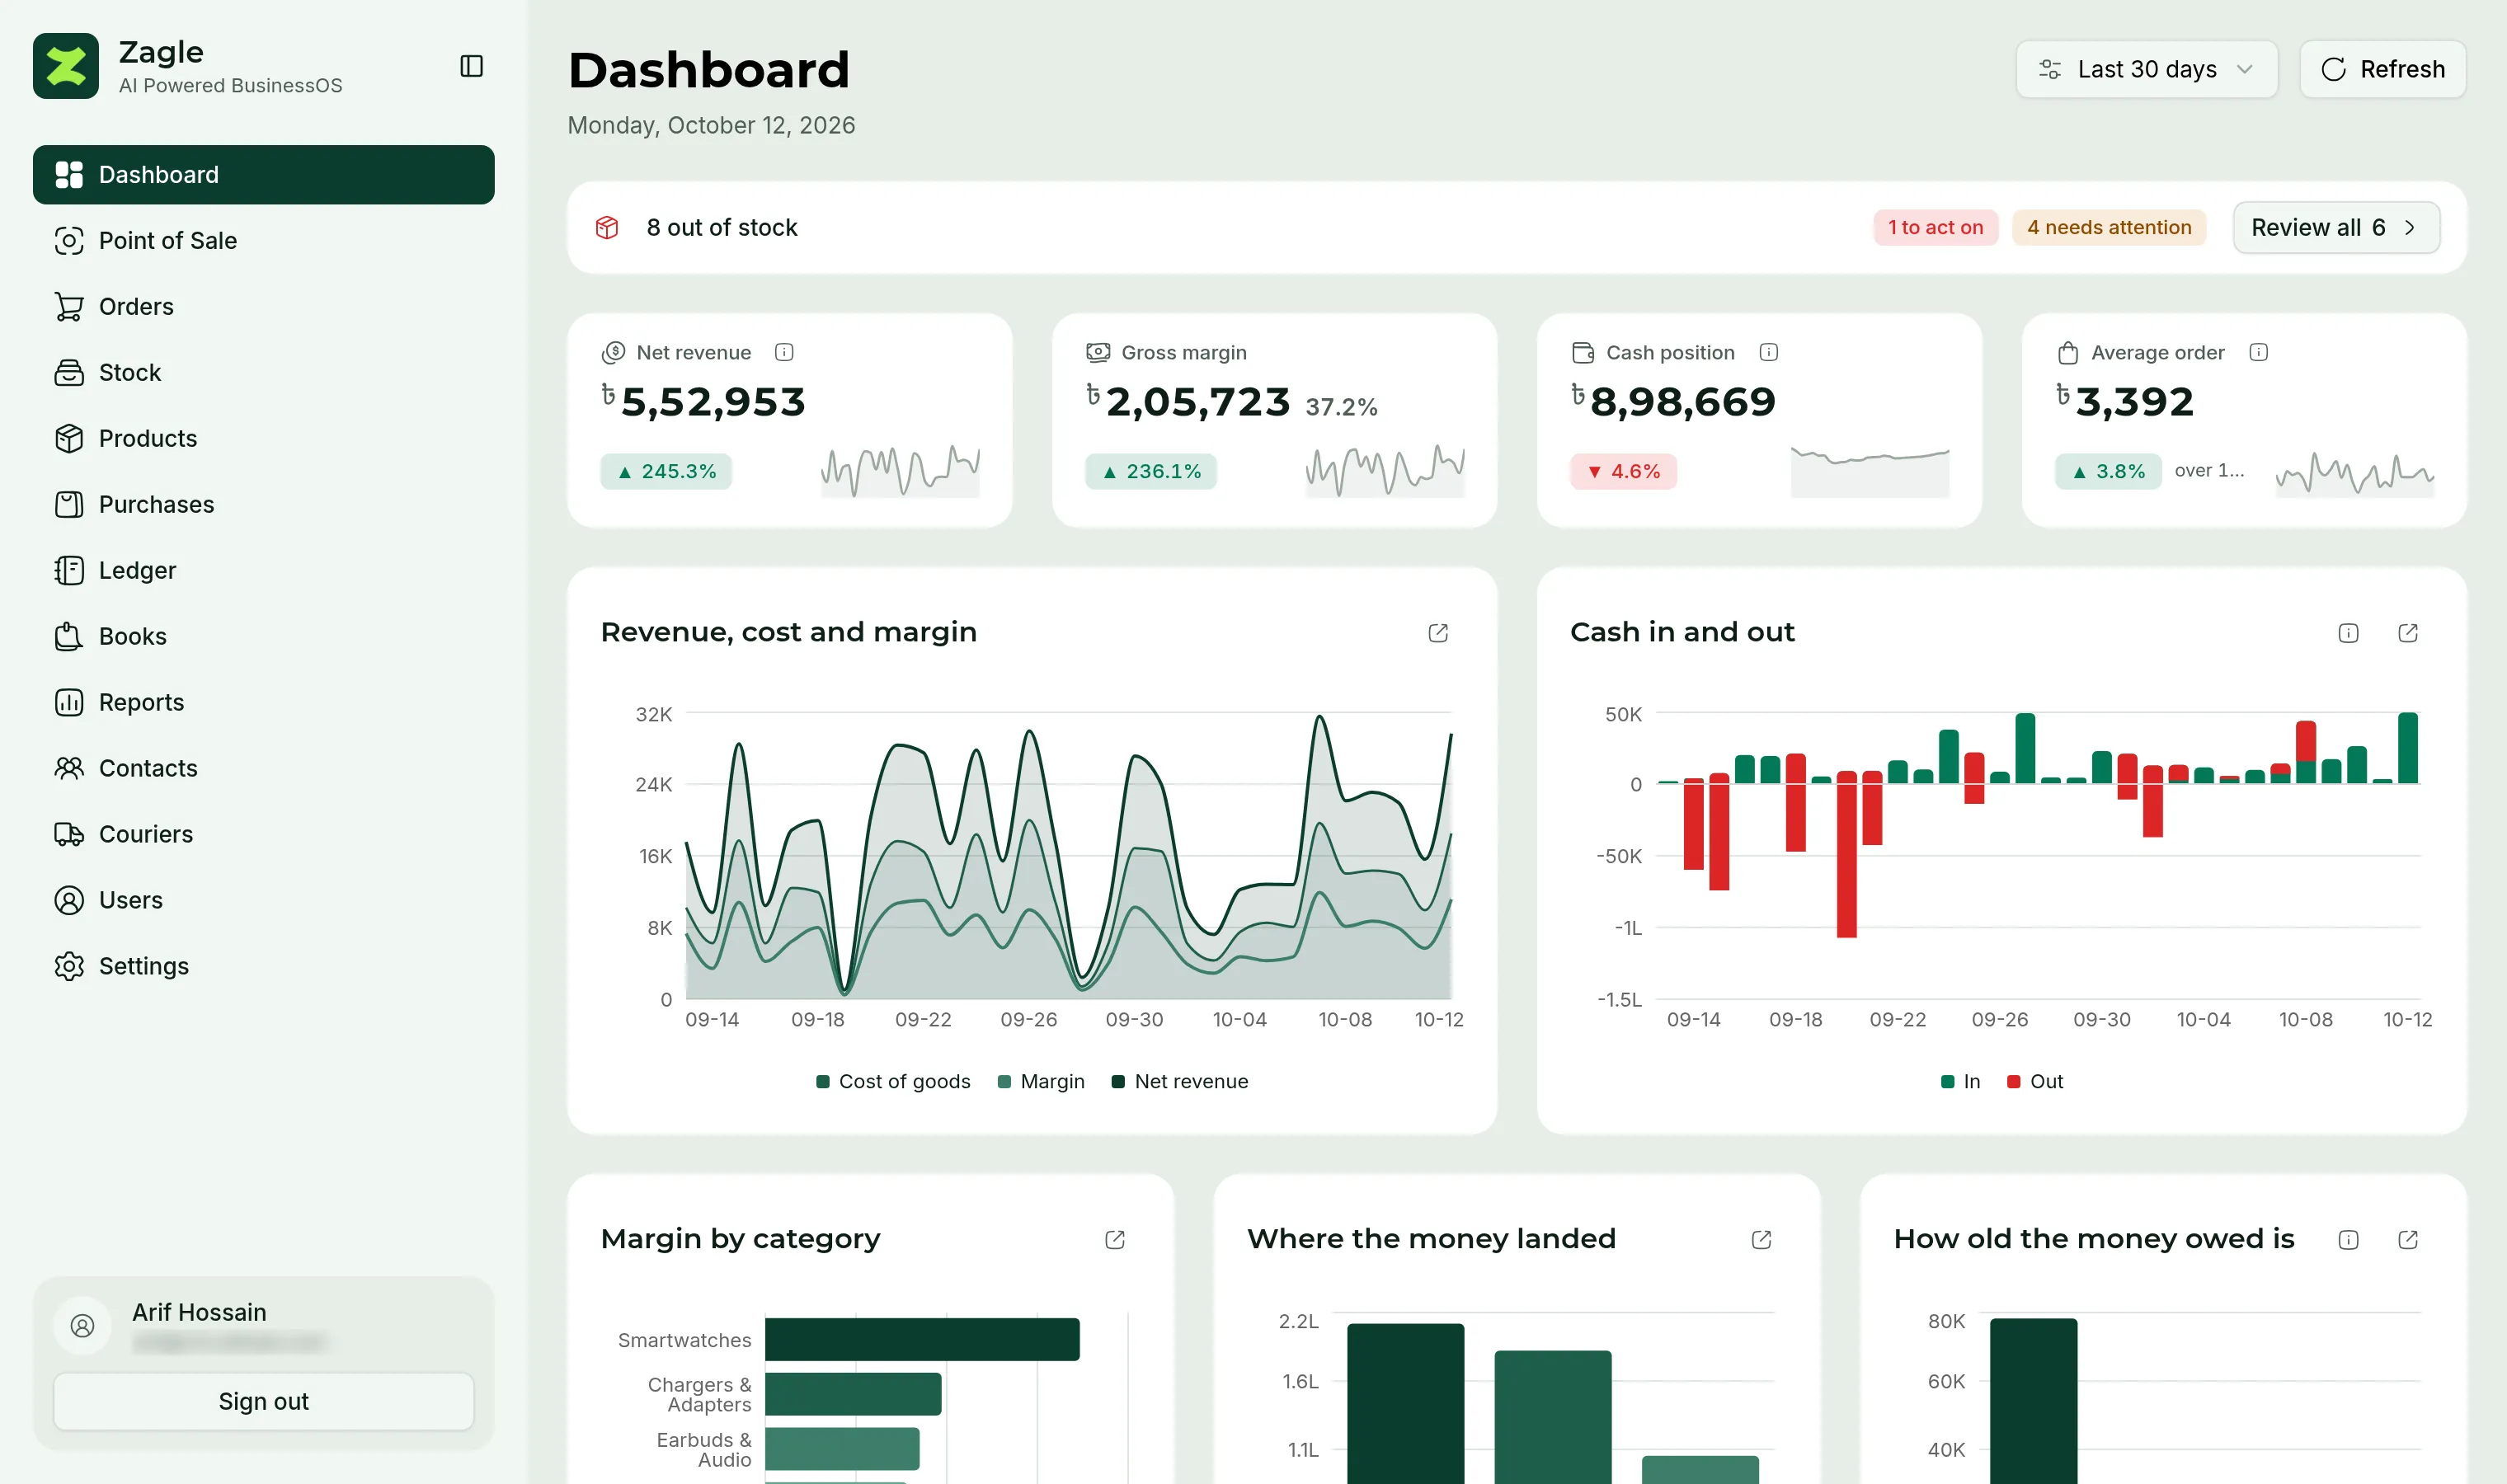The height and width of the screenshot is (1484, 2507).
Task: Click the Refresh button
Action: pos(2382,69)
